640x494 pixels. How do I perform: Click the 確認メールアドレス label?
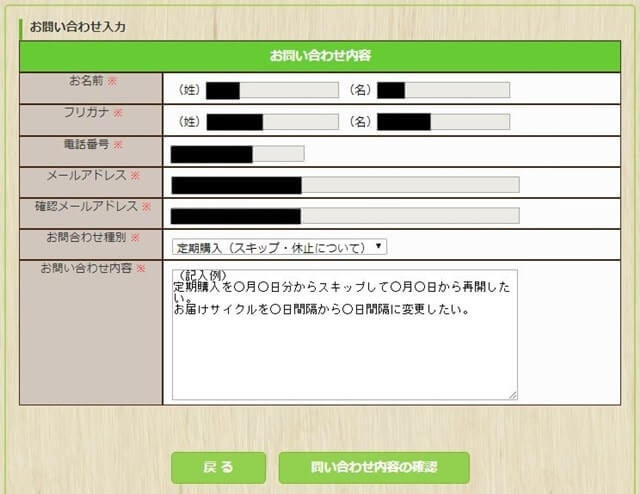tap(87, 206)
